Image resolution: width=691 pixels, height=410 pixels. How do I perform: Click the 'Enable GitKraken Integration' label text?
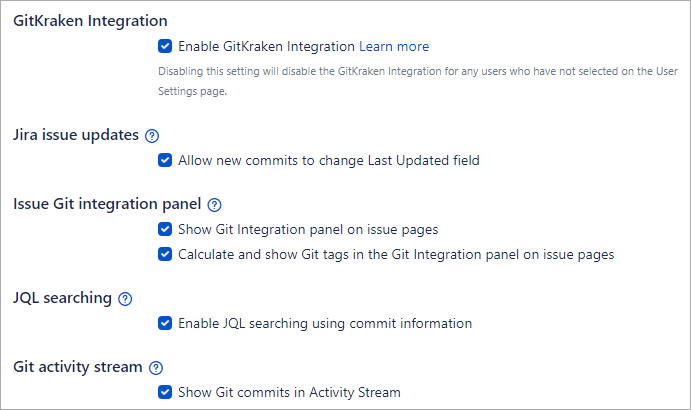click(266, 46)
